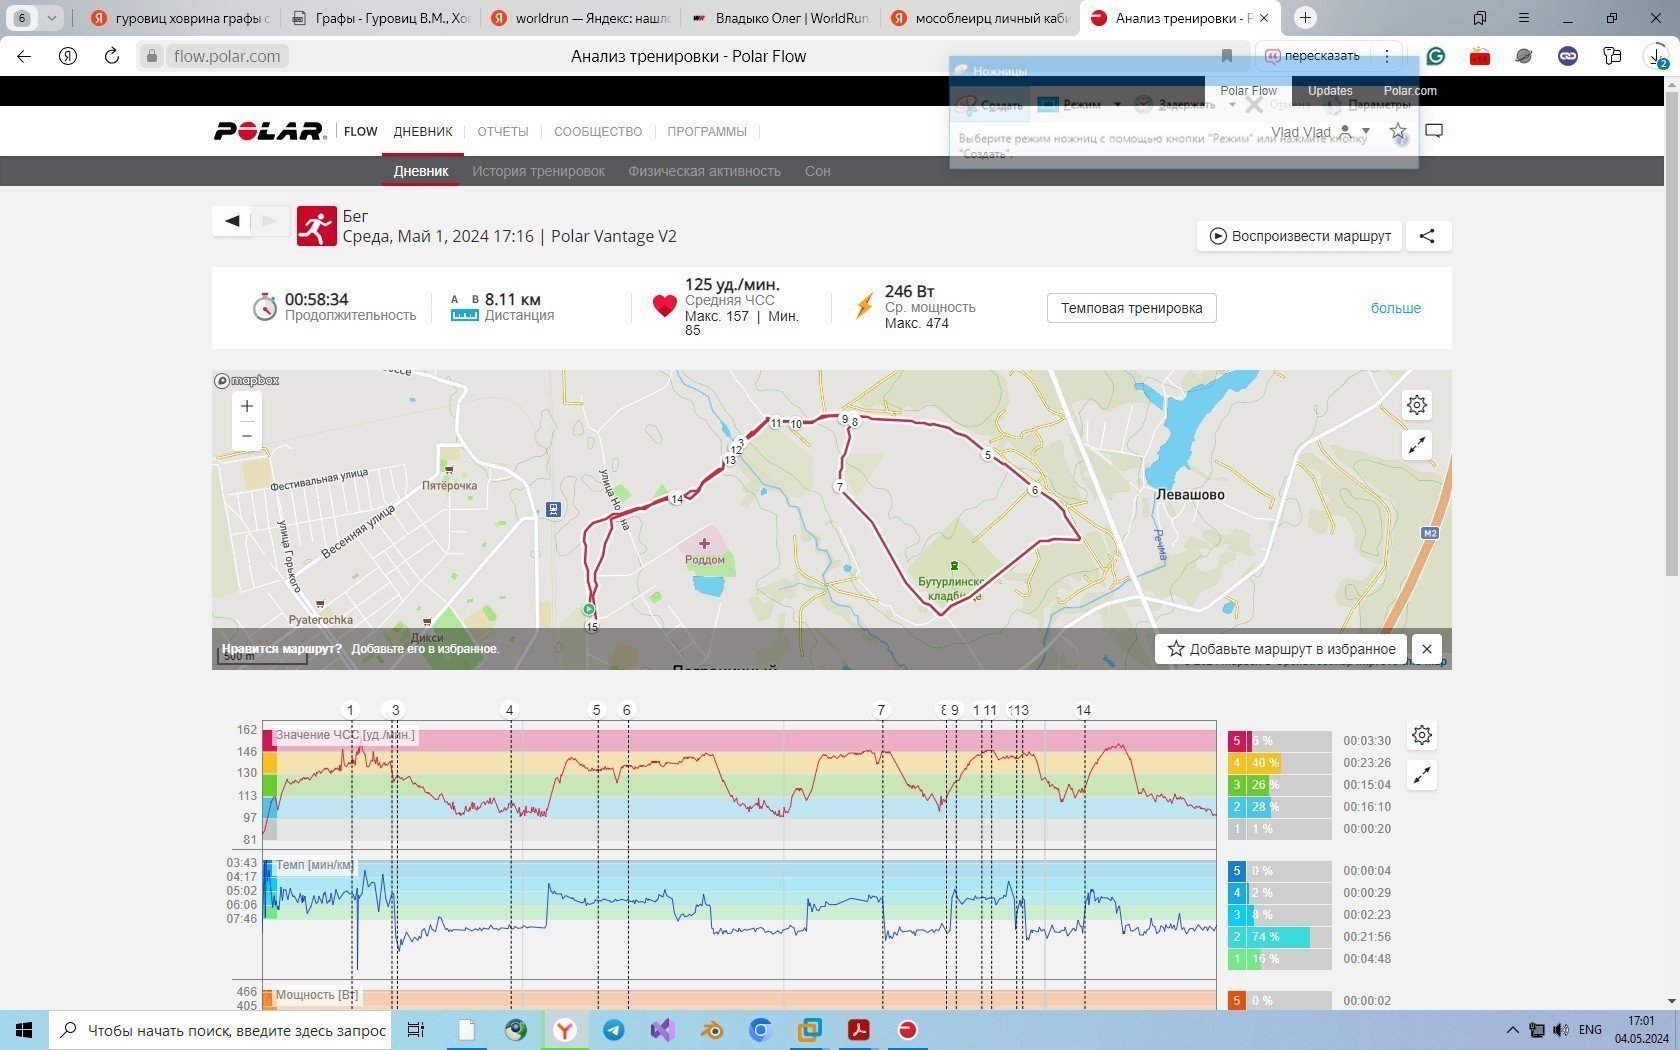Open the browser bookmarks panel icon

click(x=1480, y=18)
